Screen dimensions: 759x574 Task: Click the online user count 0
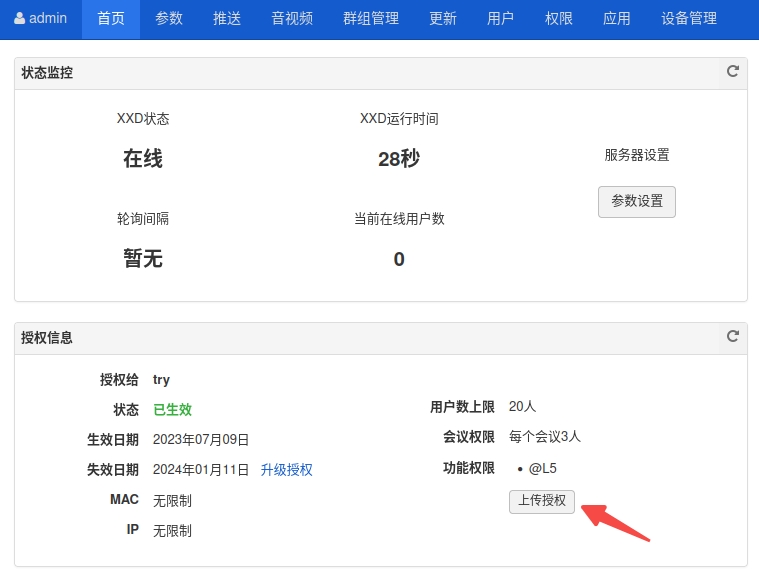coord(399,259)
